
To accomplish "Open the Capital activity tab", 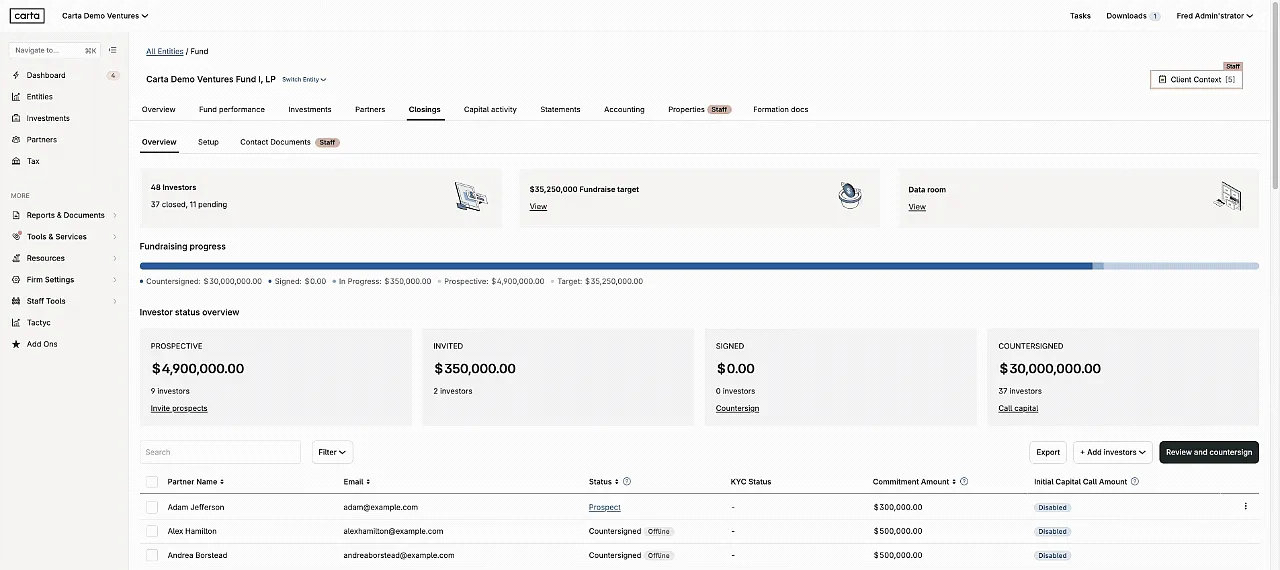I will [x=490, y=109].
